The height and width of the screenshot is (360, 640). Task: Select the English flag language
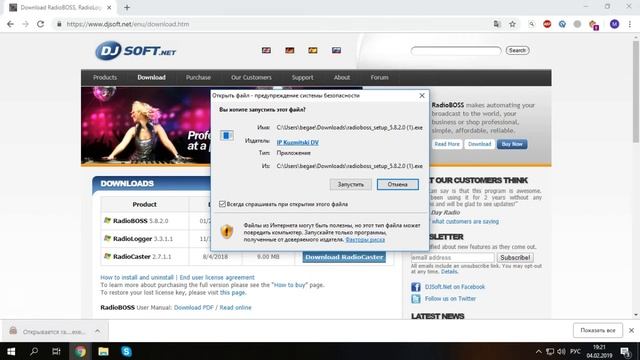click(266, 50)
